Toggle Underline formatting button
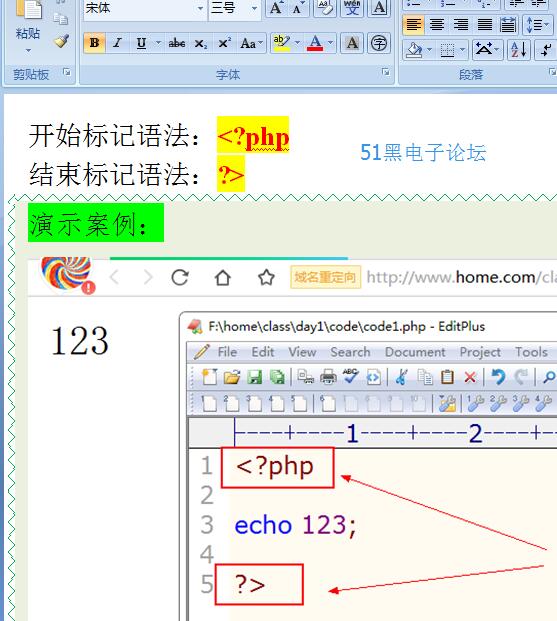 click(141, 43)
